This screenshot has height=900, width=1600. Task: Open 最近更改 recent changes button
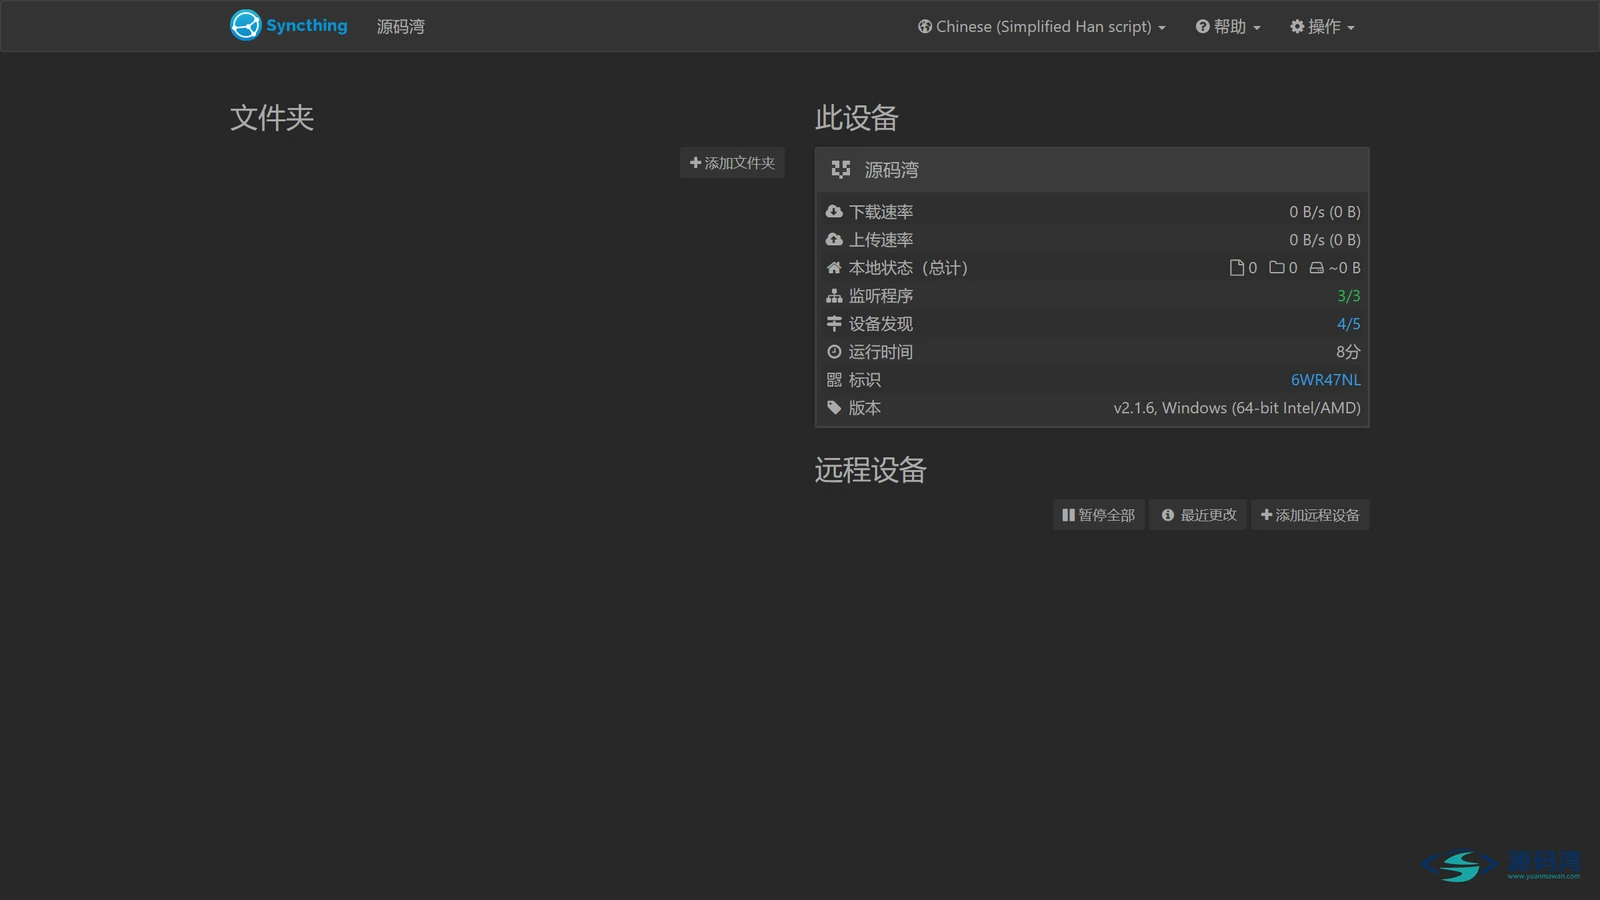1198,515
